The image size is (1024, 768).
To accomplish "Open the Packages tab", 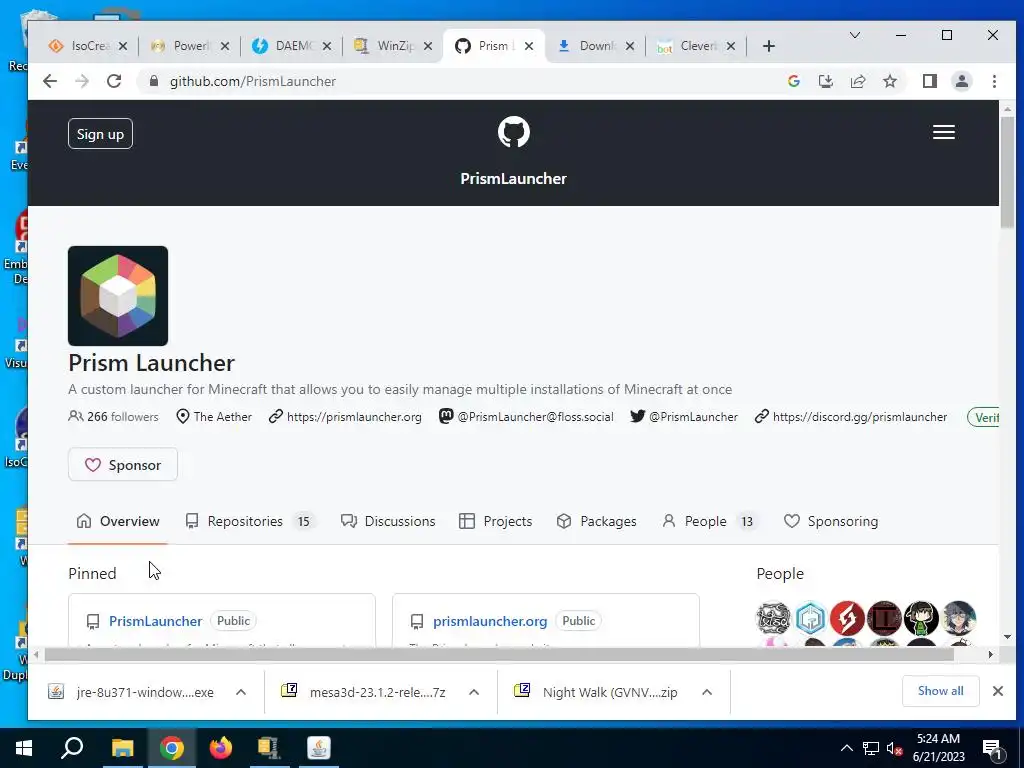I will tap(596, 521).
